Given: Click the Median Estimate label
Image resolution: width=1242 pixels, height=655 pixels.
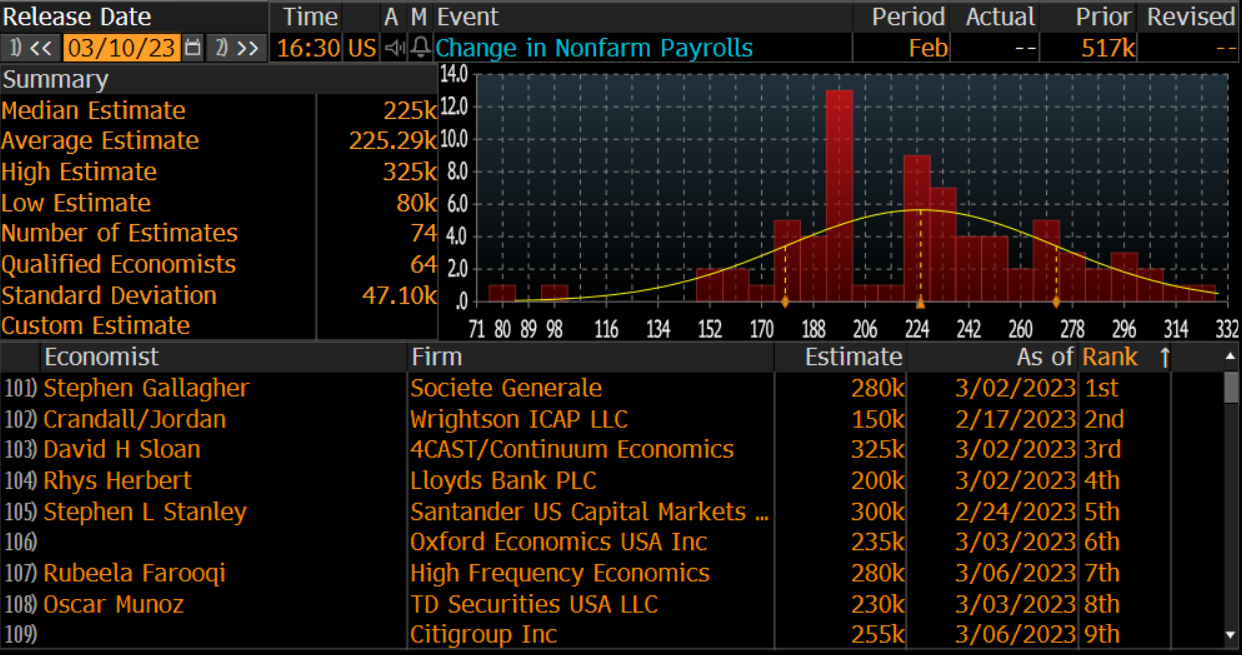Looking at the screenshot, I should point(94,110).
